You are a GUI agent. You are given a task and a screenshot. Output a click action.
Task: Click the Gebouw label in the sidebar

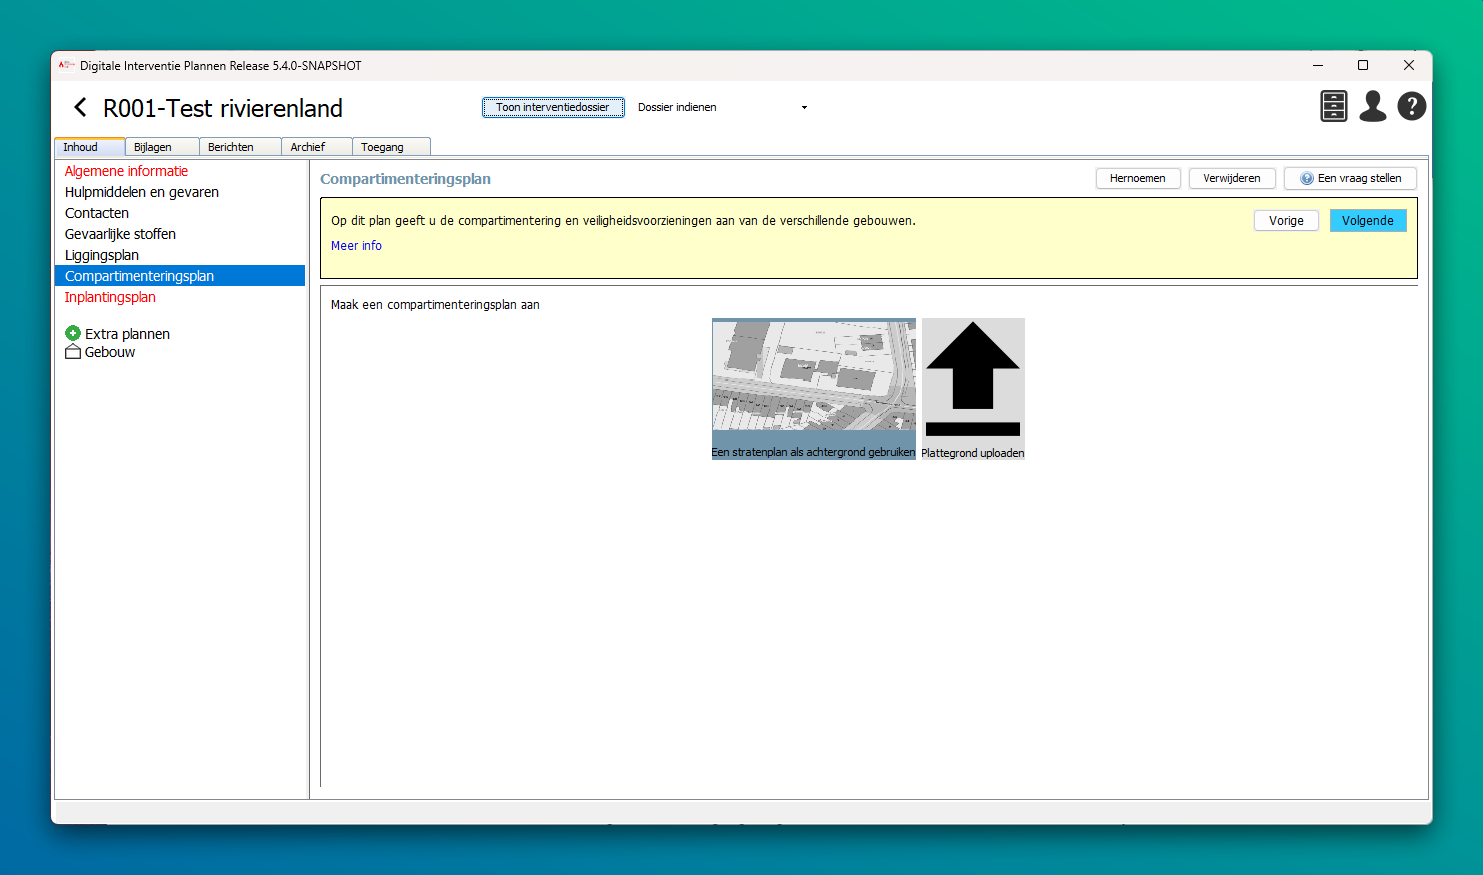tap(110, 352)
